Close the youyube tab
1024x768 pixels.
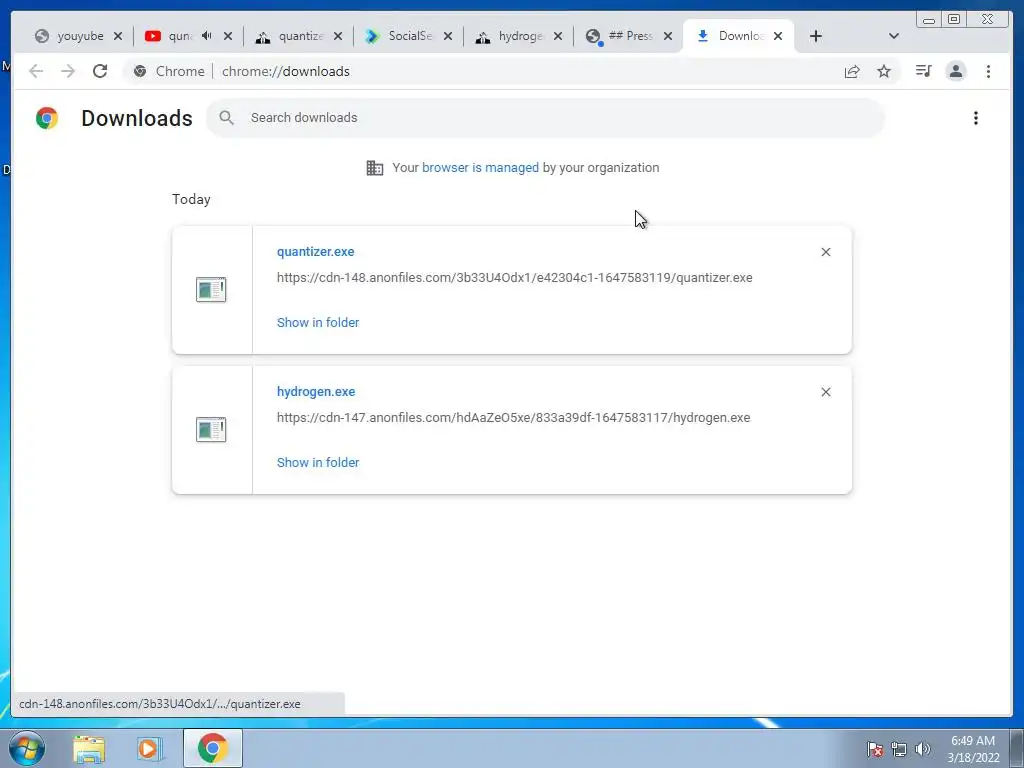pyautogui.click(x=118, y=36)
